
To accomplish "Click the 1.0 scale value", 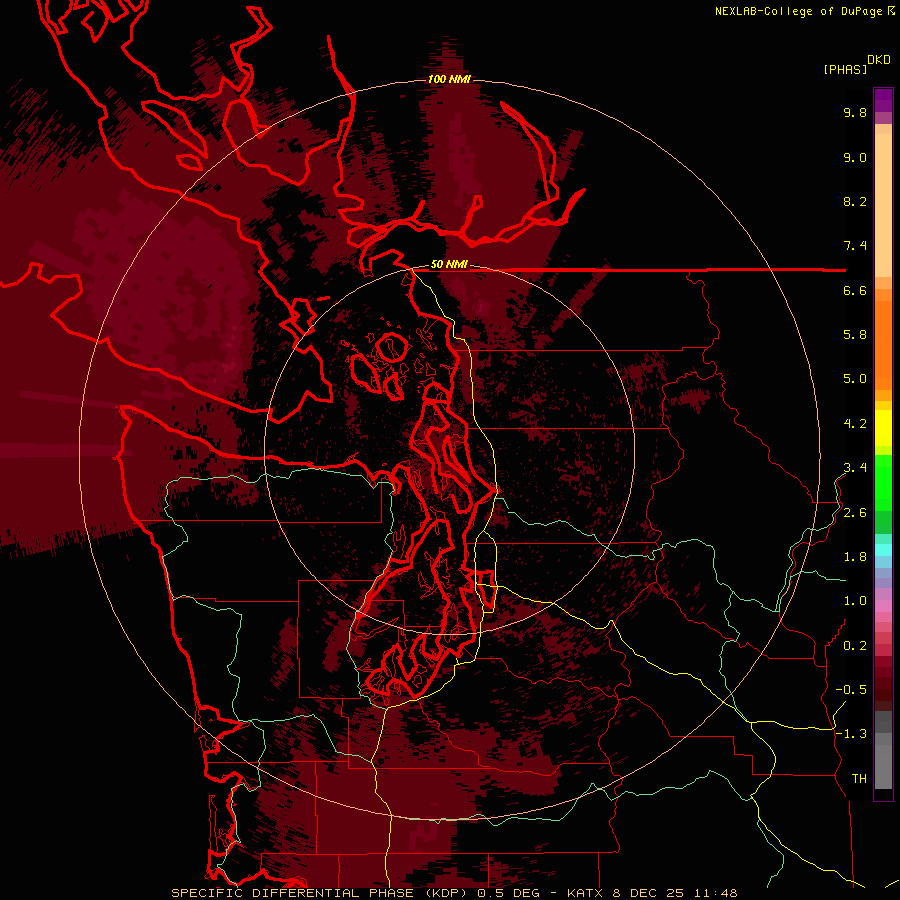I will (x=855, y=601).
